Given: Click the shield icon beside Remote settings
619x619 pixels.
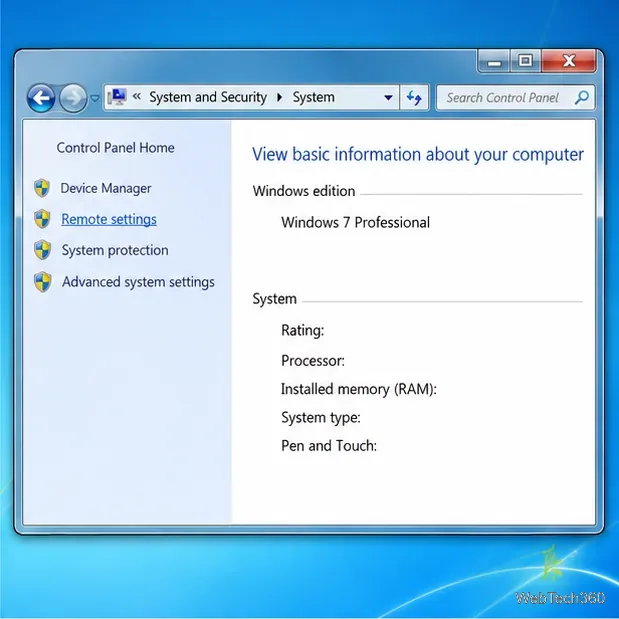Looking at the screenshot, I should 42,219.
